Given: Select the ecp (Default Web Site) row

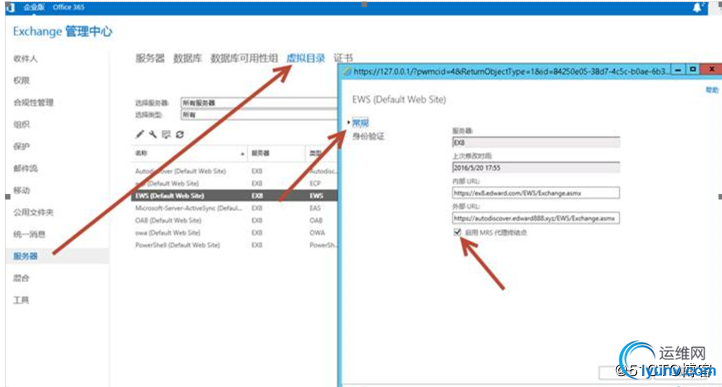Looking at the screenshot, I should point(234,183).
